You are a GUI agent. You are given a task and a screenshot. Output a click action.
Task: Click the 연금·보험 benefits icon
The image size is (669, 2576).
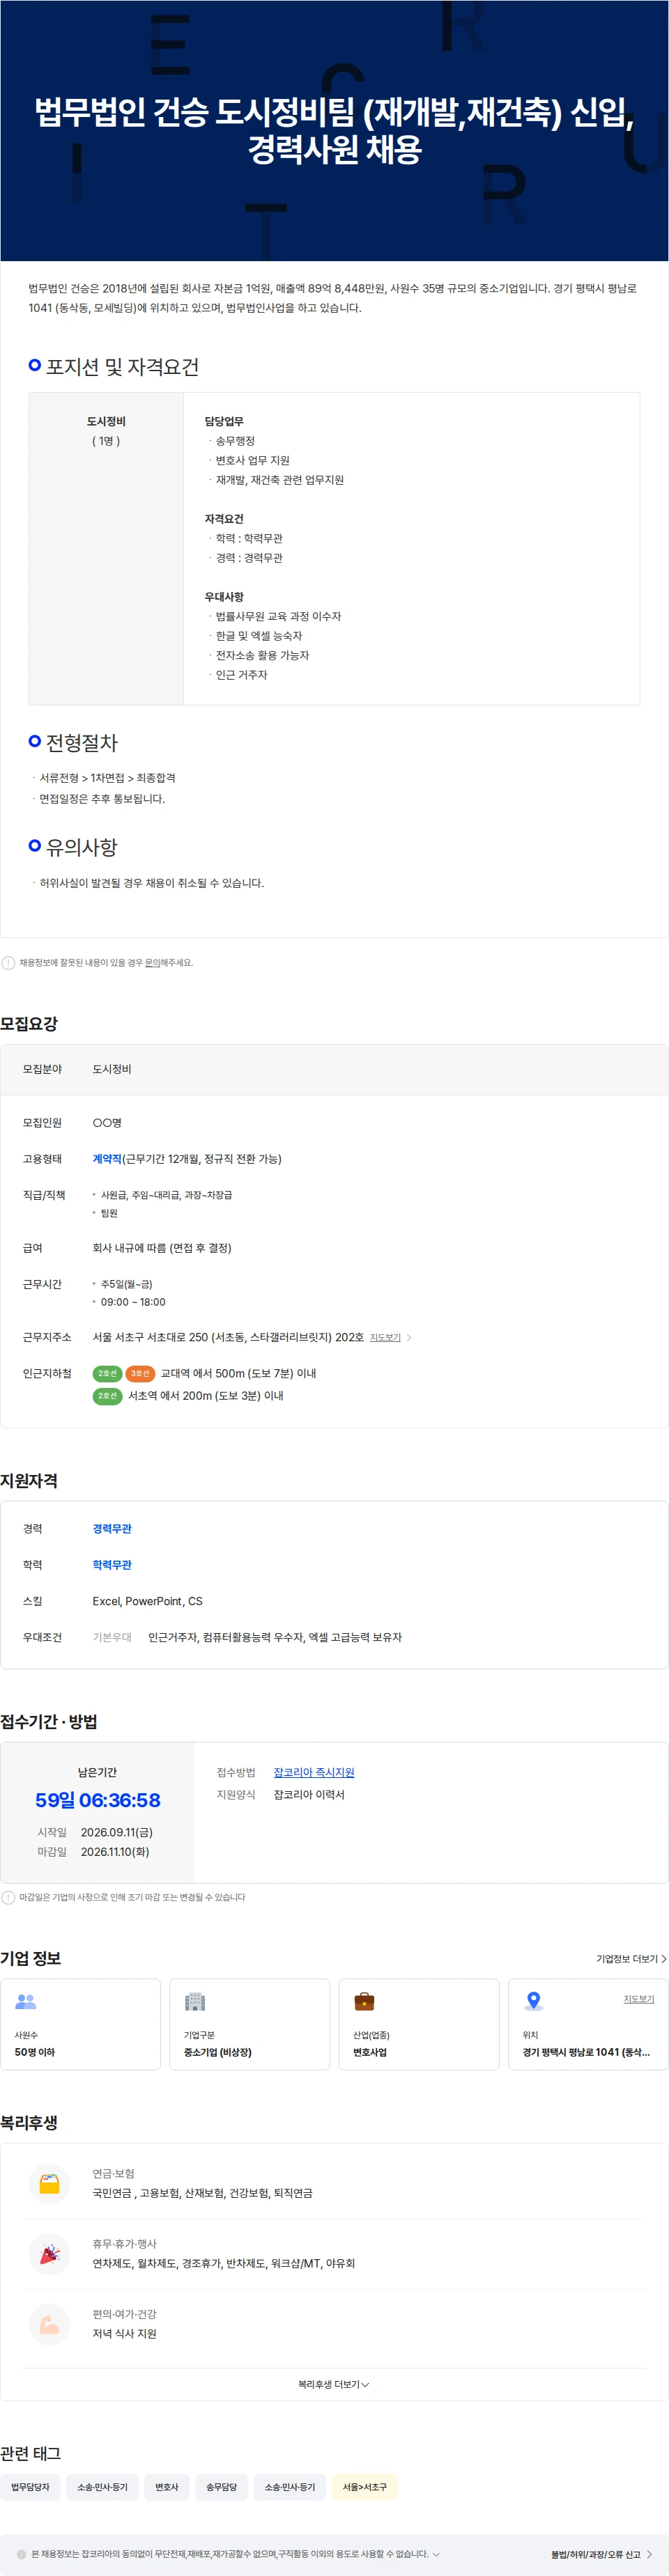click(49, 2183)
